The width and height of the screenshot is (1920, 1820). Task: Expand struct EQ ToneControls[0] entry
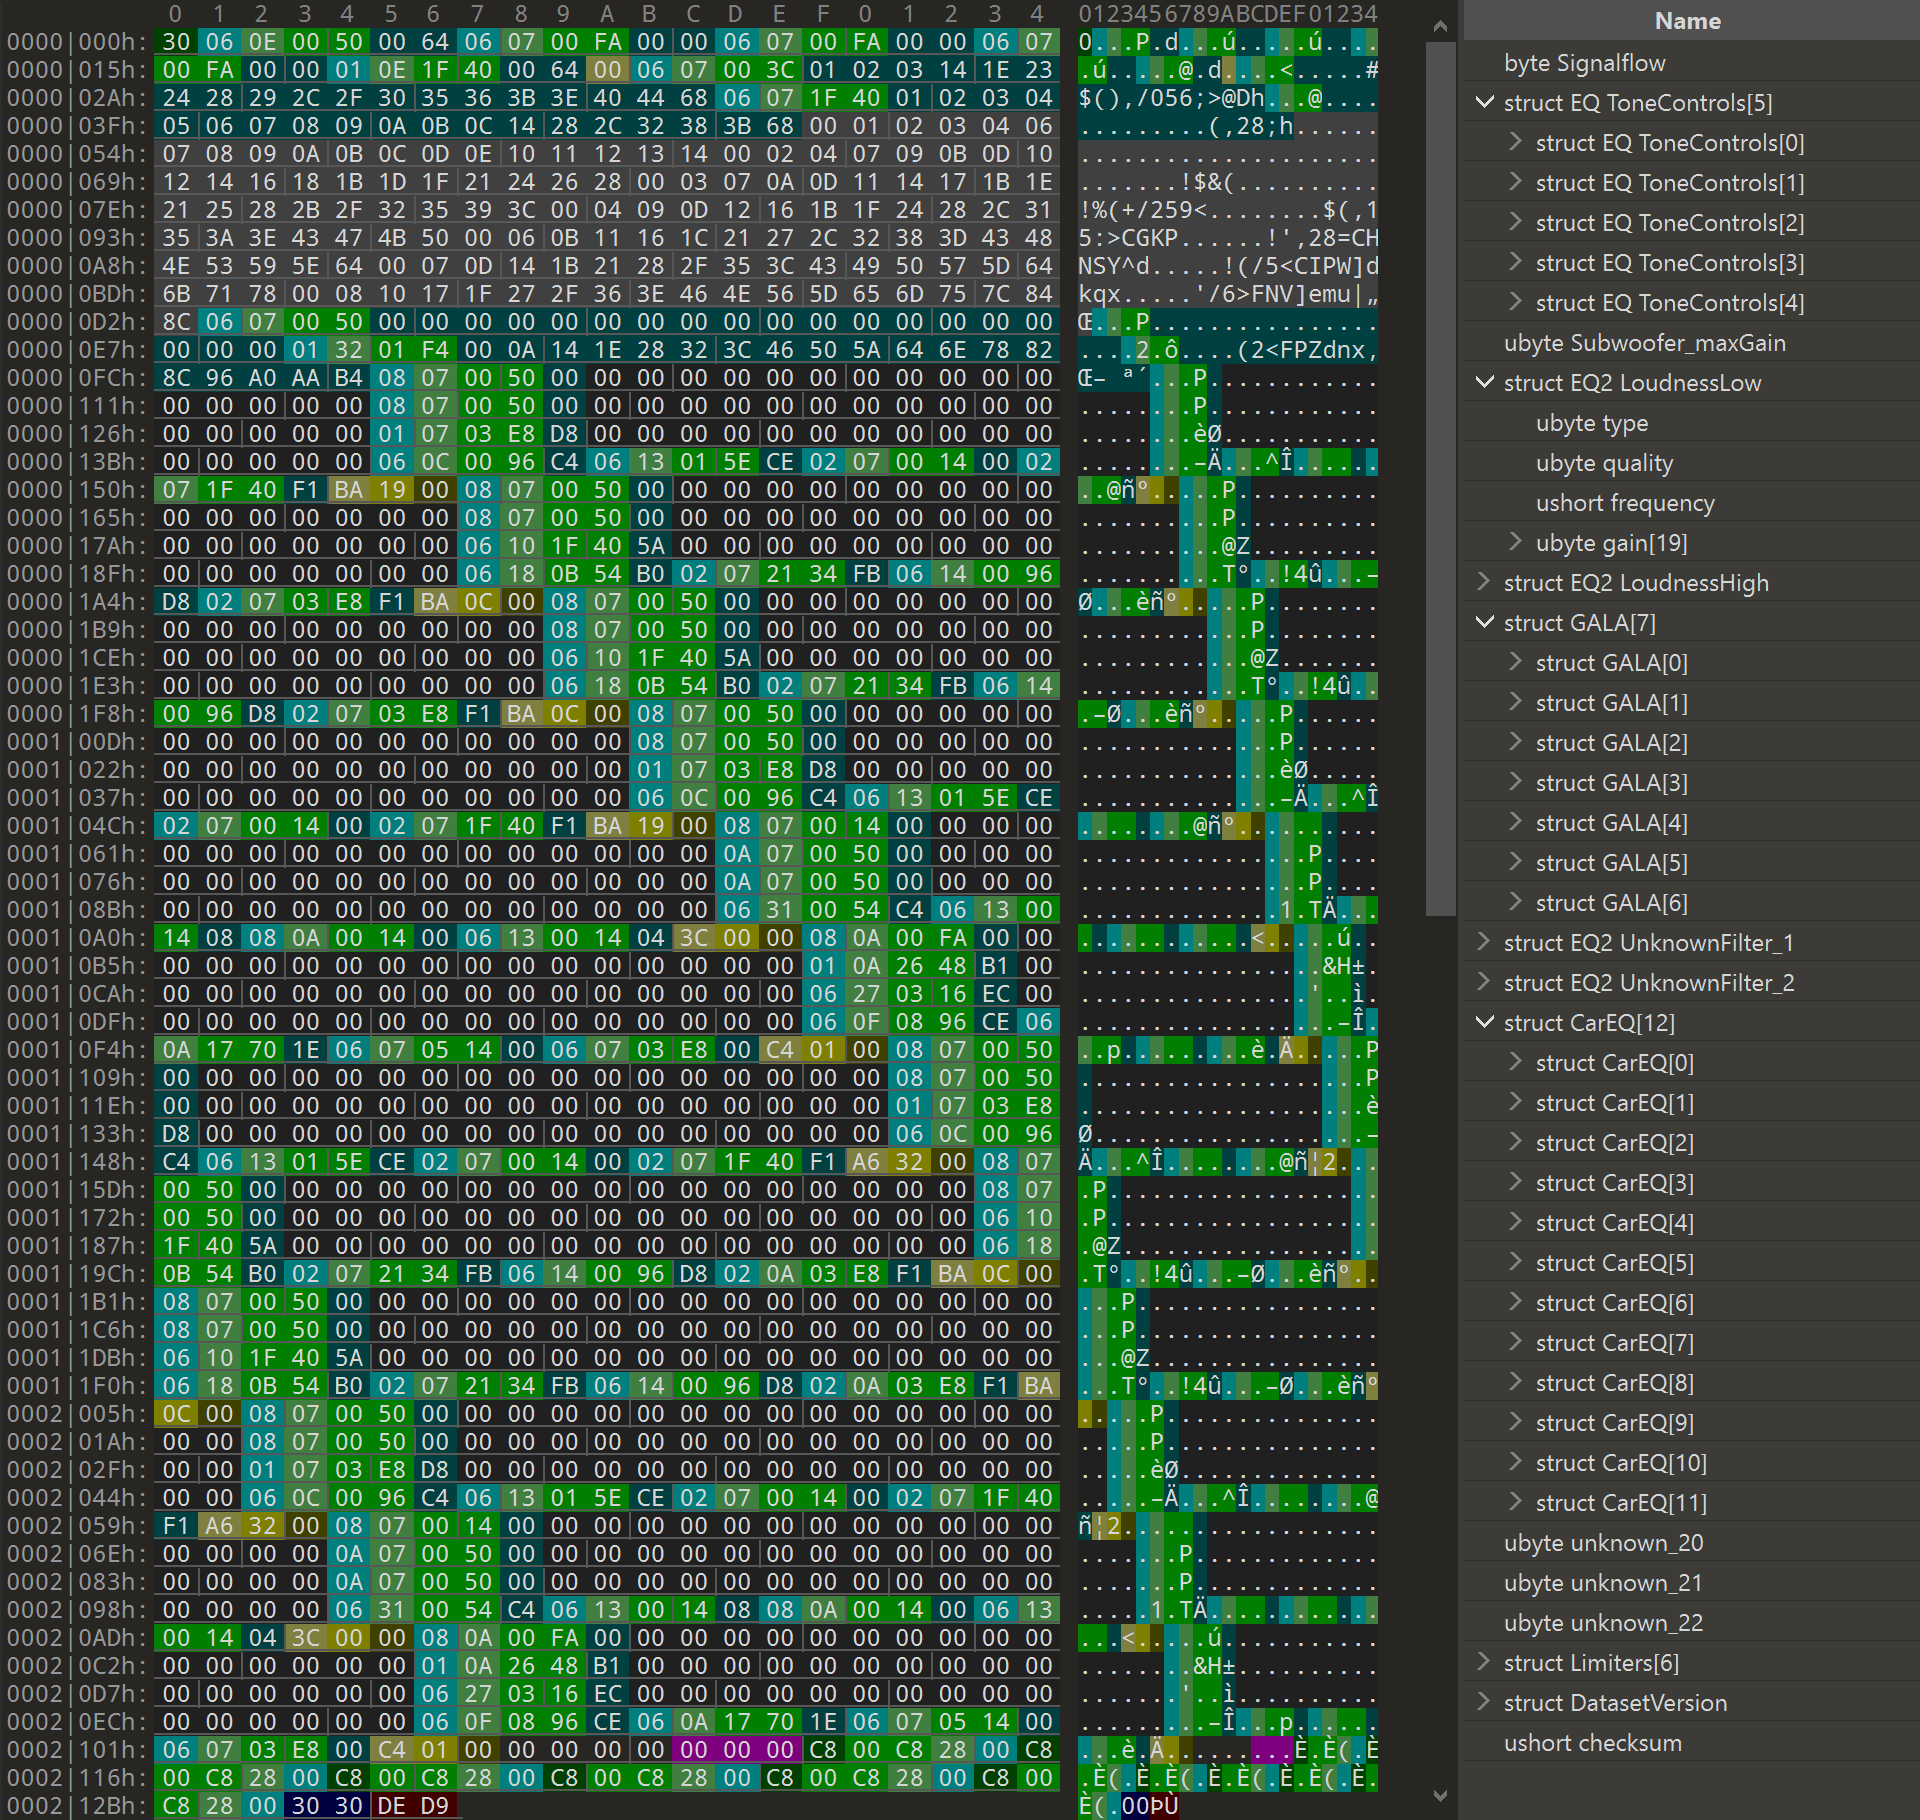tap(1515, 143)
